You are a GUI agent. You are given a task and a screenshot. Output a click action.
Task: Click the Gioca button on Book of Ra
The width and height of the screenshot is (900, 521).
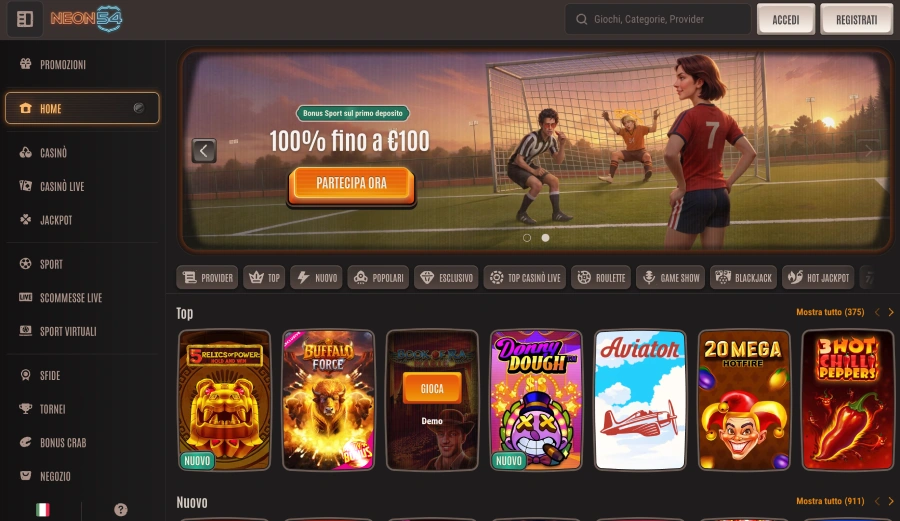432,388
